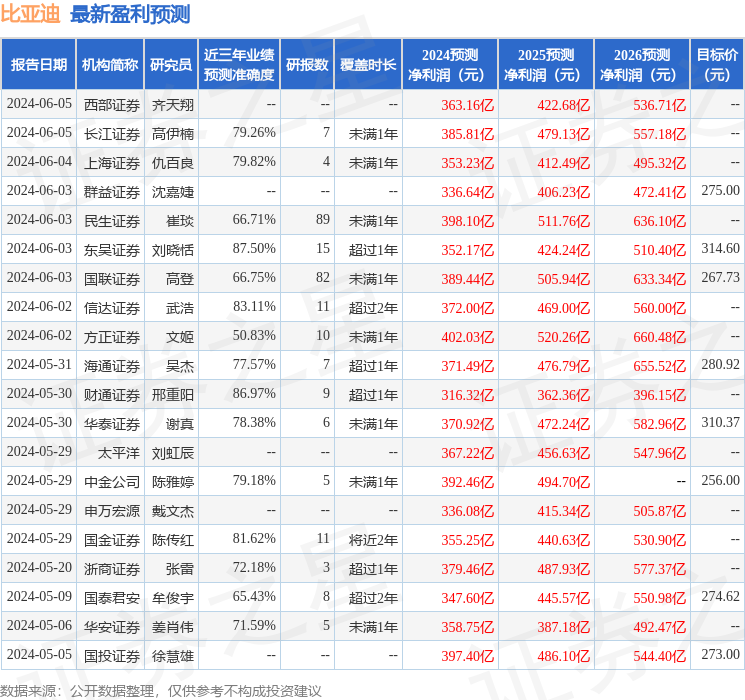The image size is (745, 700).
Task: Select the 近三年业绩预测准确度 column header
Action: (x=239, y=65)
